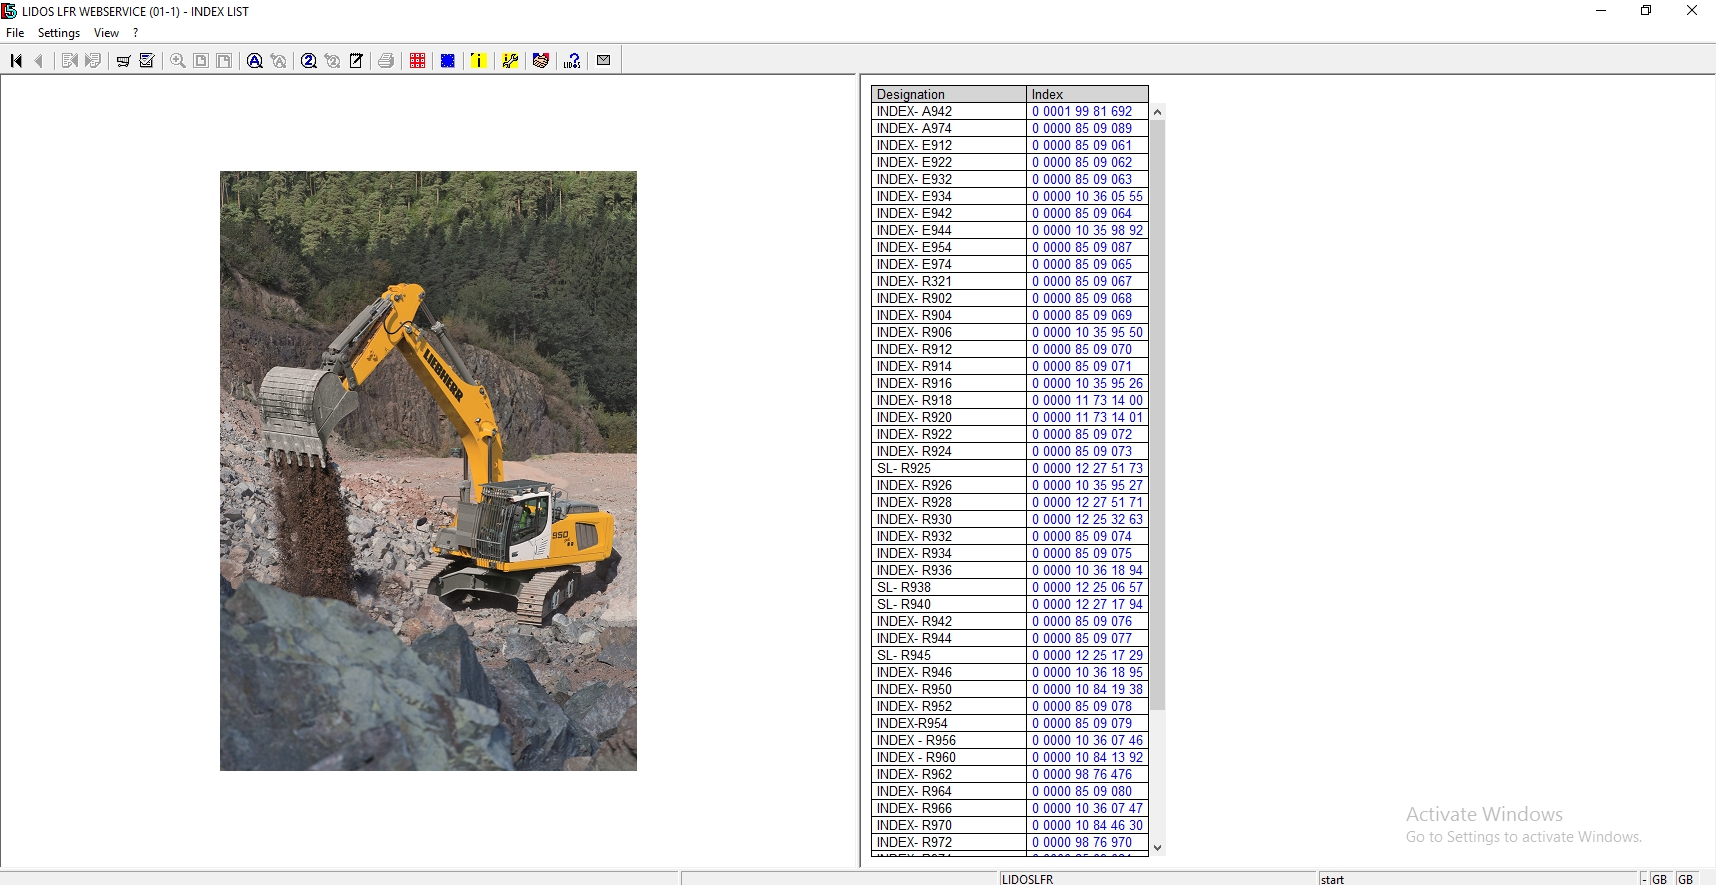
Task: Click the handshake icon in toolbar
Action: pos(541,61)
